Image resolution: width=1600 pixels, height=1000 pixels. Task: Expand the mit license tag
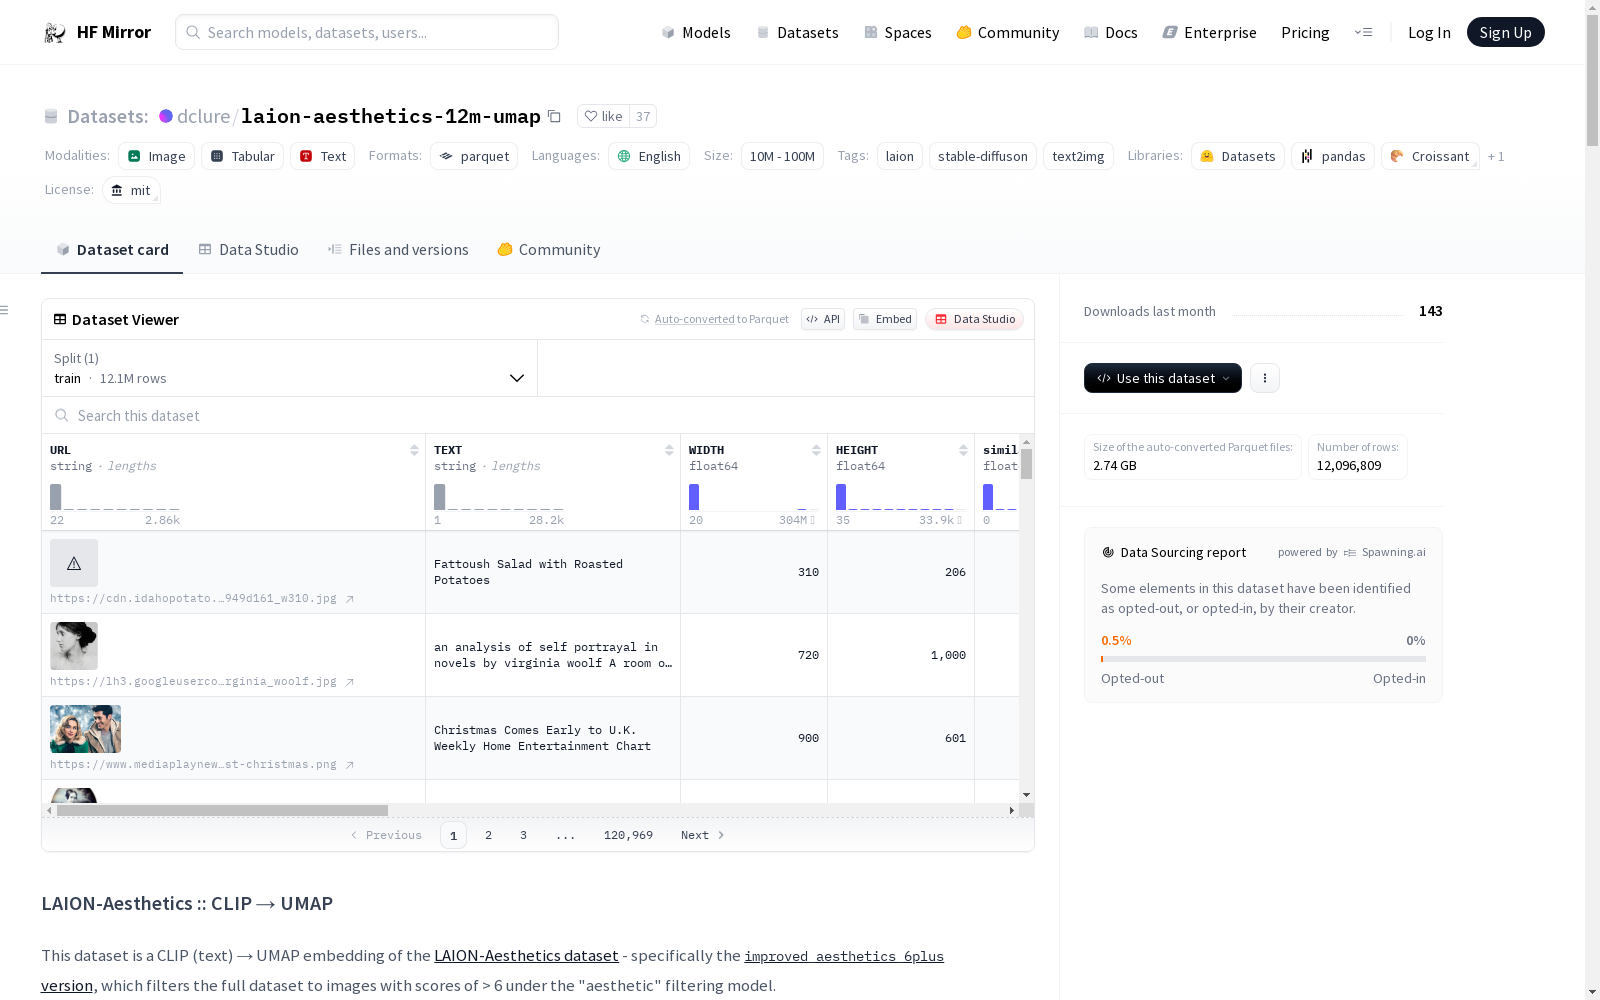coord(131,190)
